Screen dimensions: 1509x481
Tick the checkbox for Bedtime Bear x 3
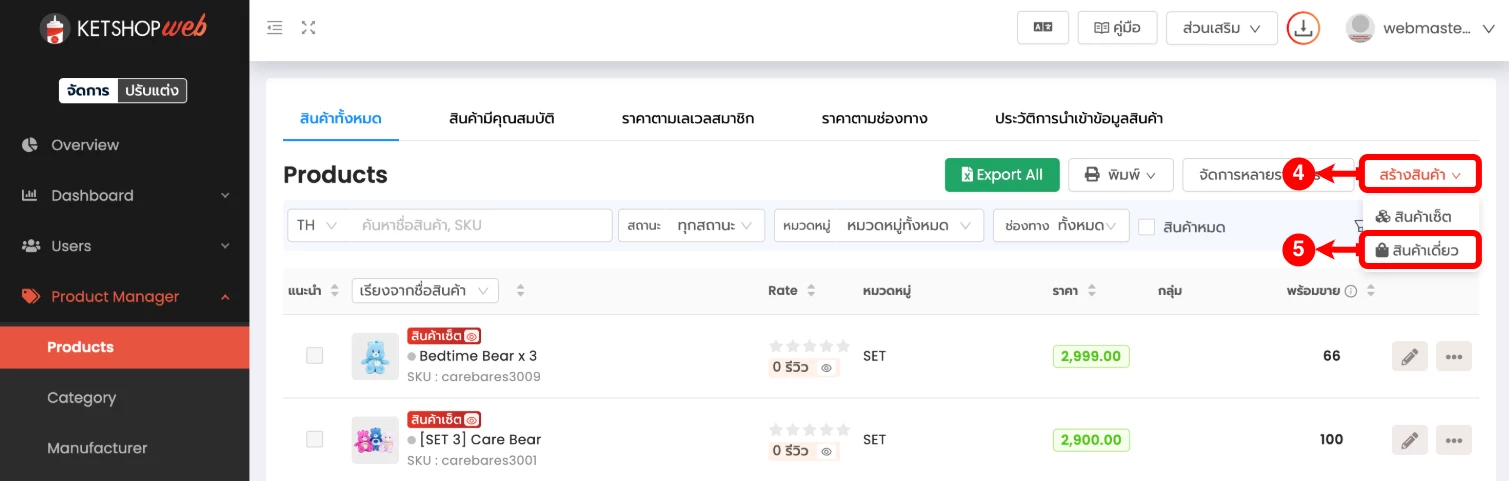(x=315, y=356)
